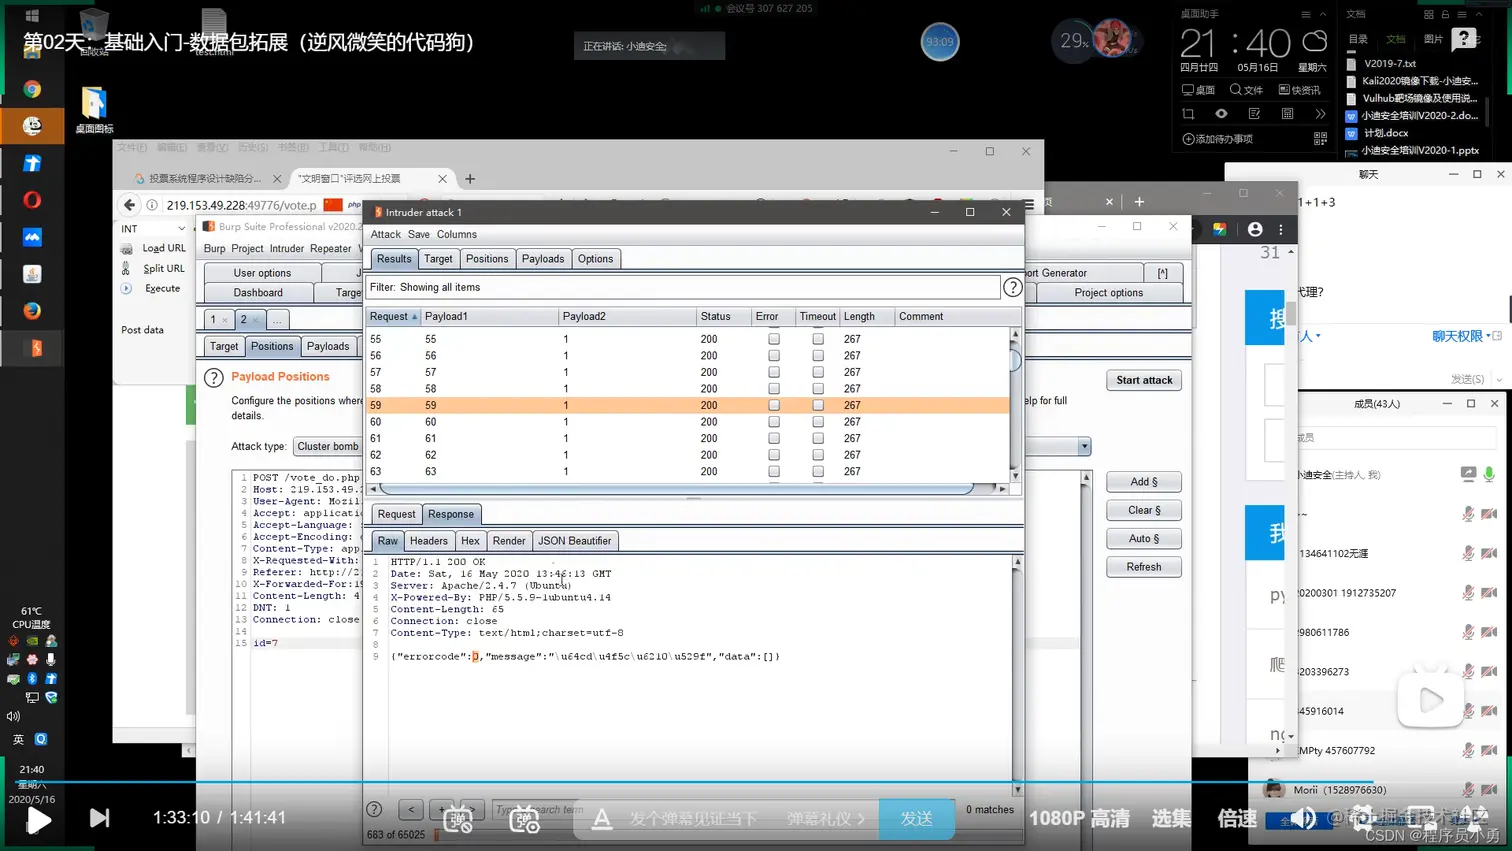Open the INT dropdown in HackBar panel

pos(153,229)
